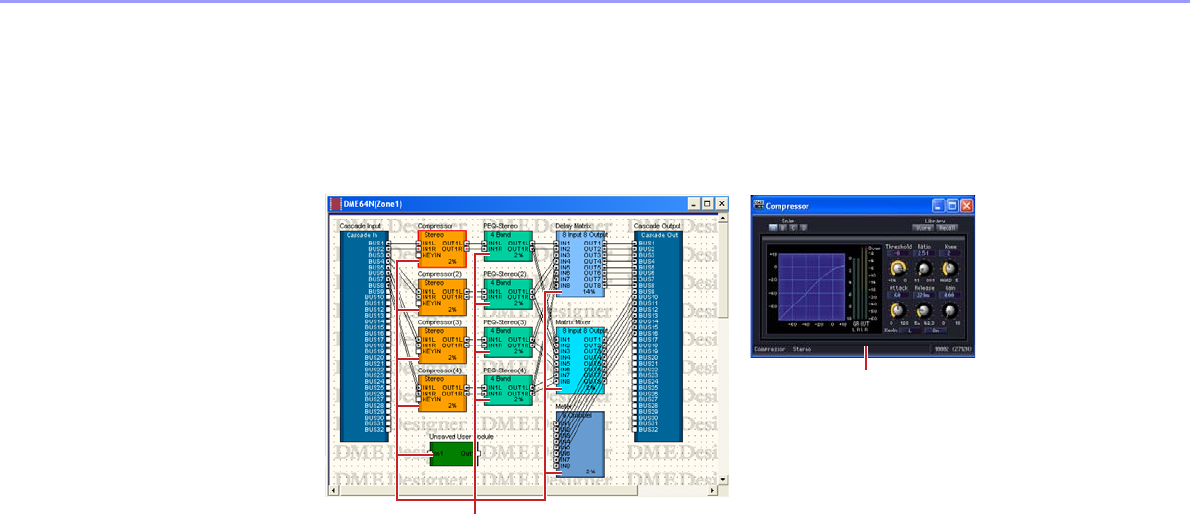
Task: Click the Library Recall button
Action: [947, 228]
